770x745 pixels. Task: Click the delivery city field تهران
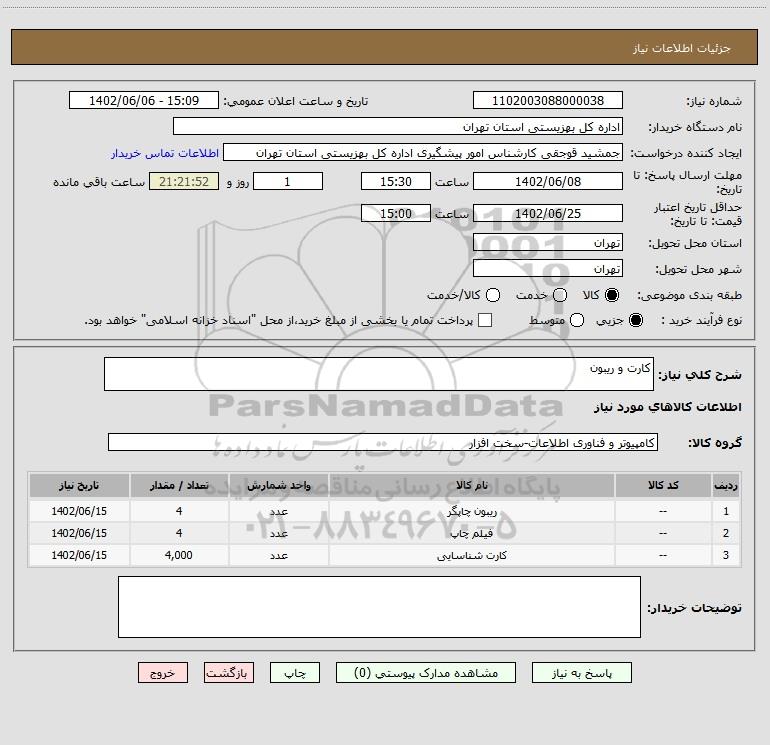tap(548, 268)
